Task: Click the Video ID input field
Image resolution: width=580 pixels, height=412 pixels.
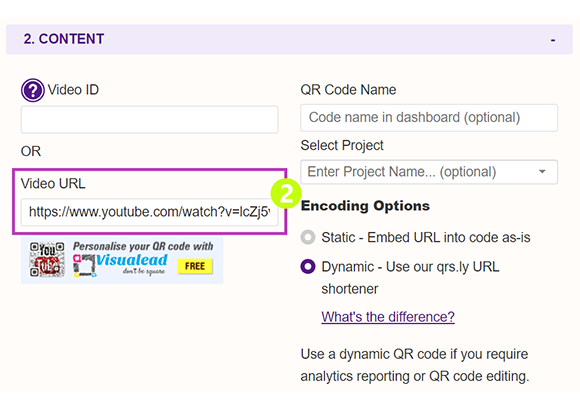Action: pos(149,119)
